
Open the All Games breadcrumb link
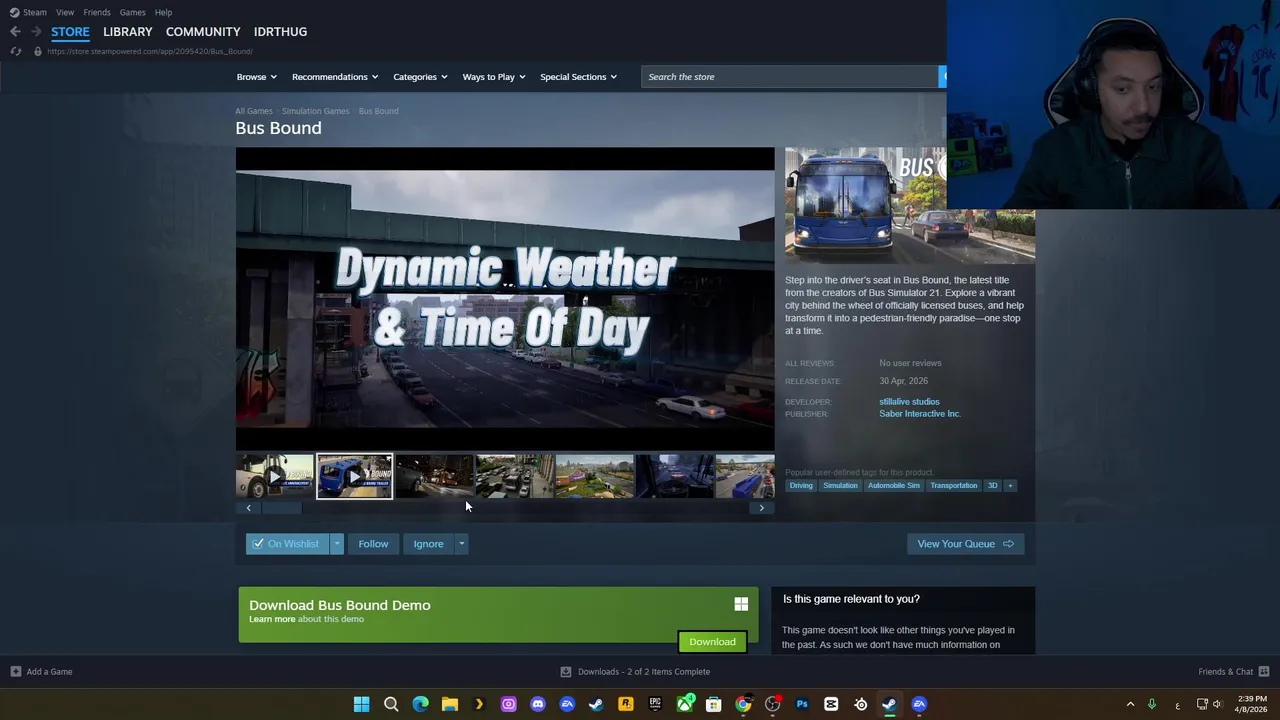253,111
